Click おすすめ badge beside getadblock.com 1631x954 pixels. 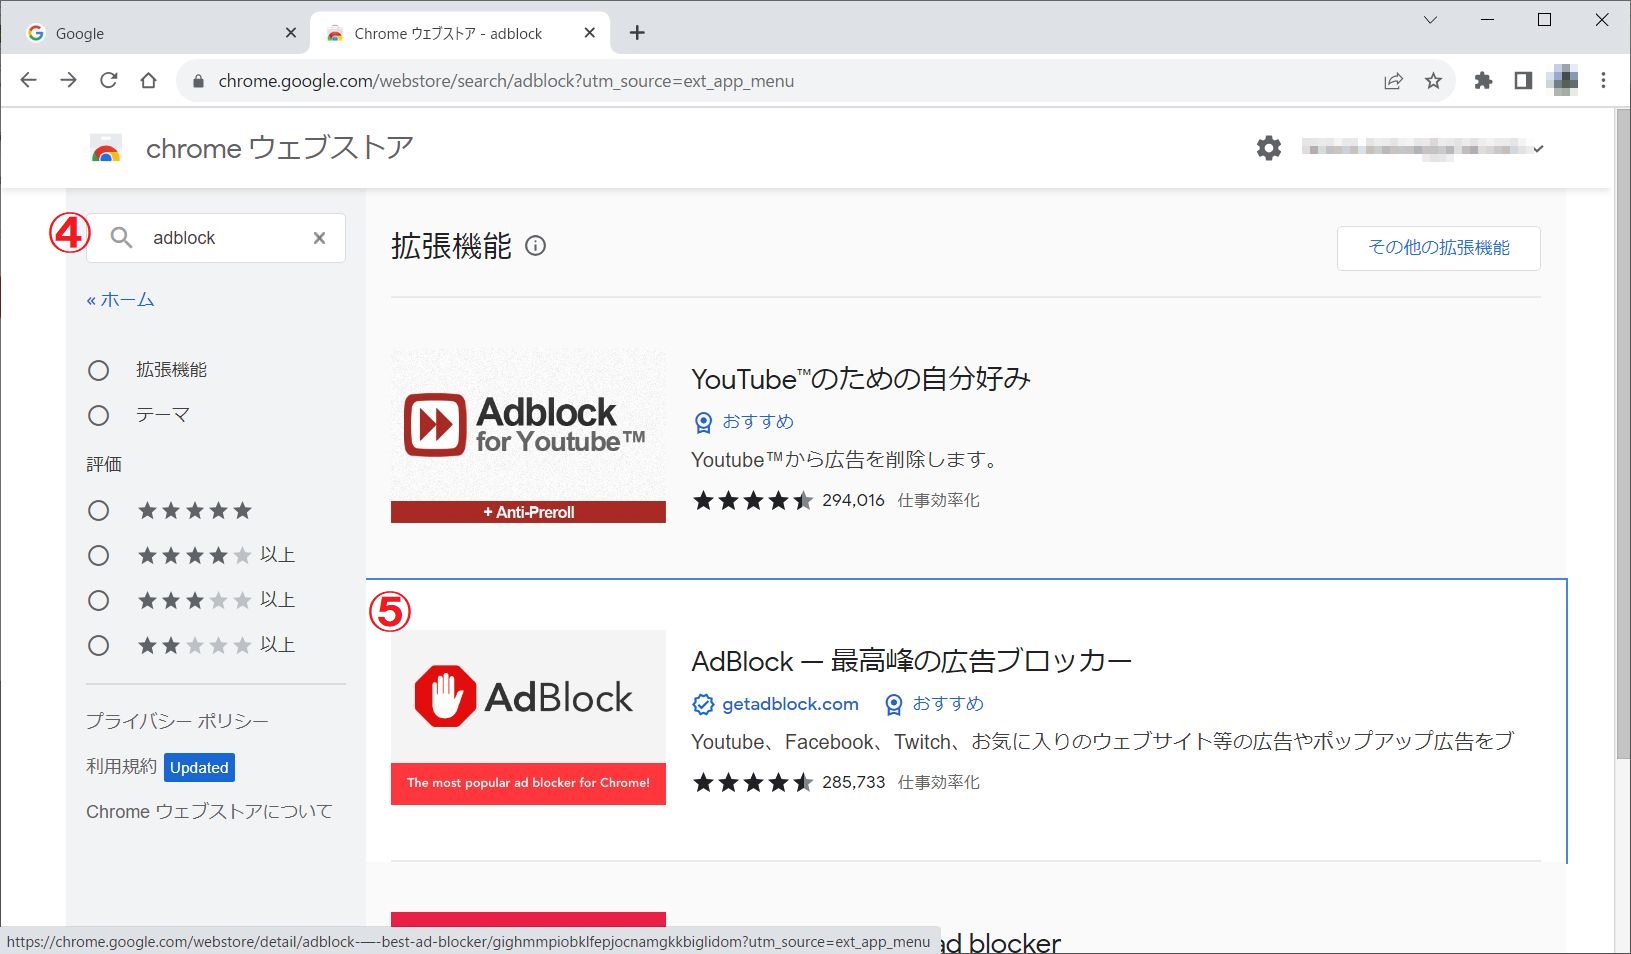point(934,704)
